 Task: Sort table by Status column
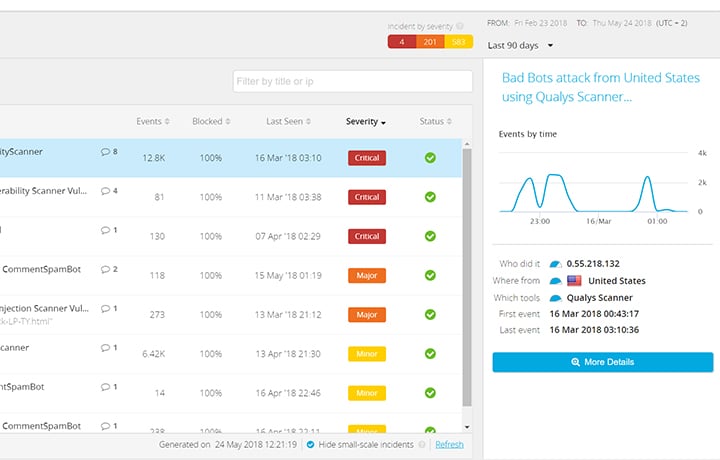pyautogui.click(x=435, y=121)
